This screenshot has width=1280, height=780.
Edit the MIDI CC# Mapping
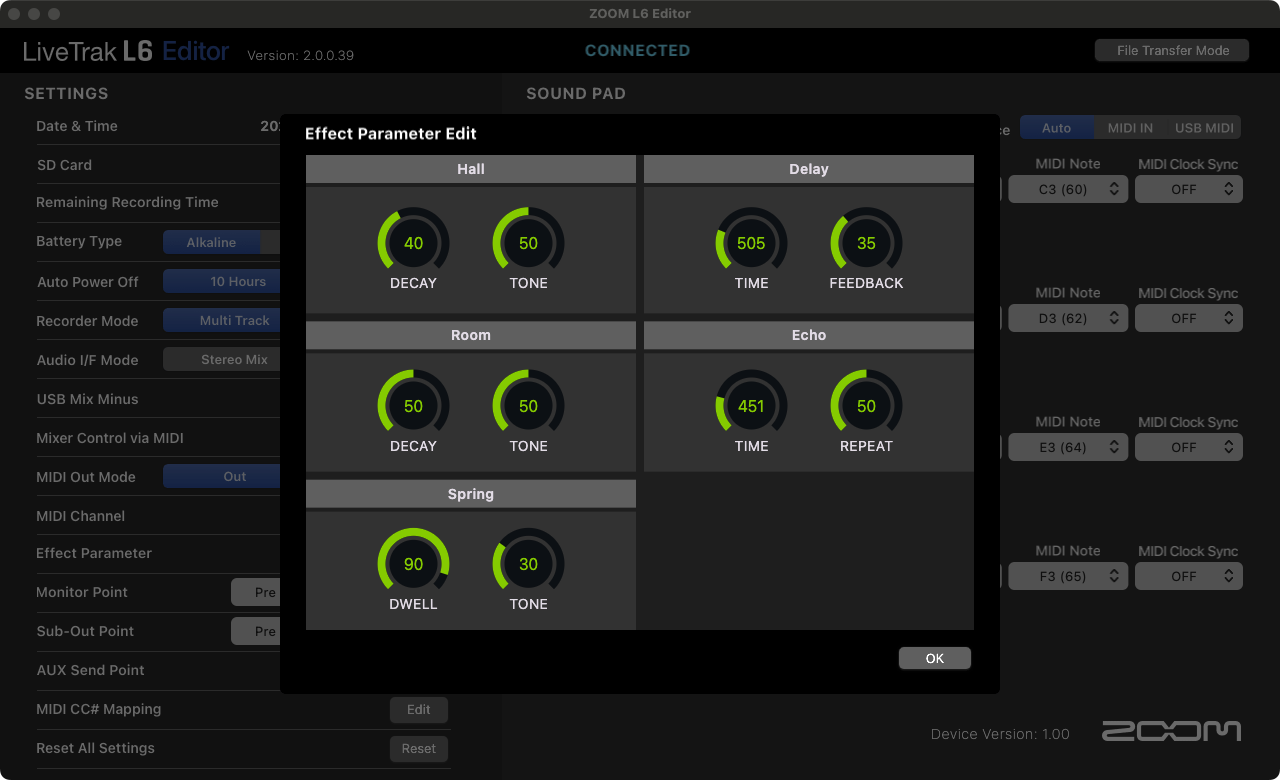click(x=418, y=710)
